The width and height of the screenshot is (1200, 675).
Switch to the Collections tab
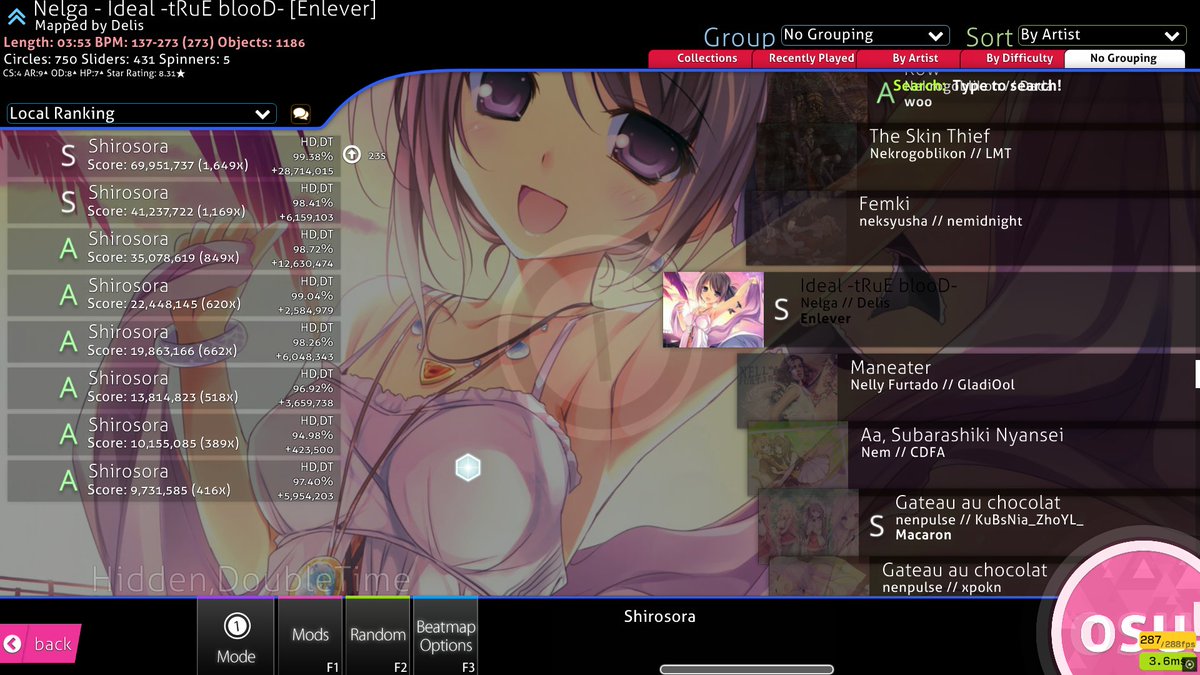pos(710,58)
